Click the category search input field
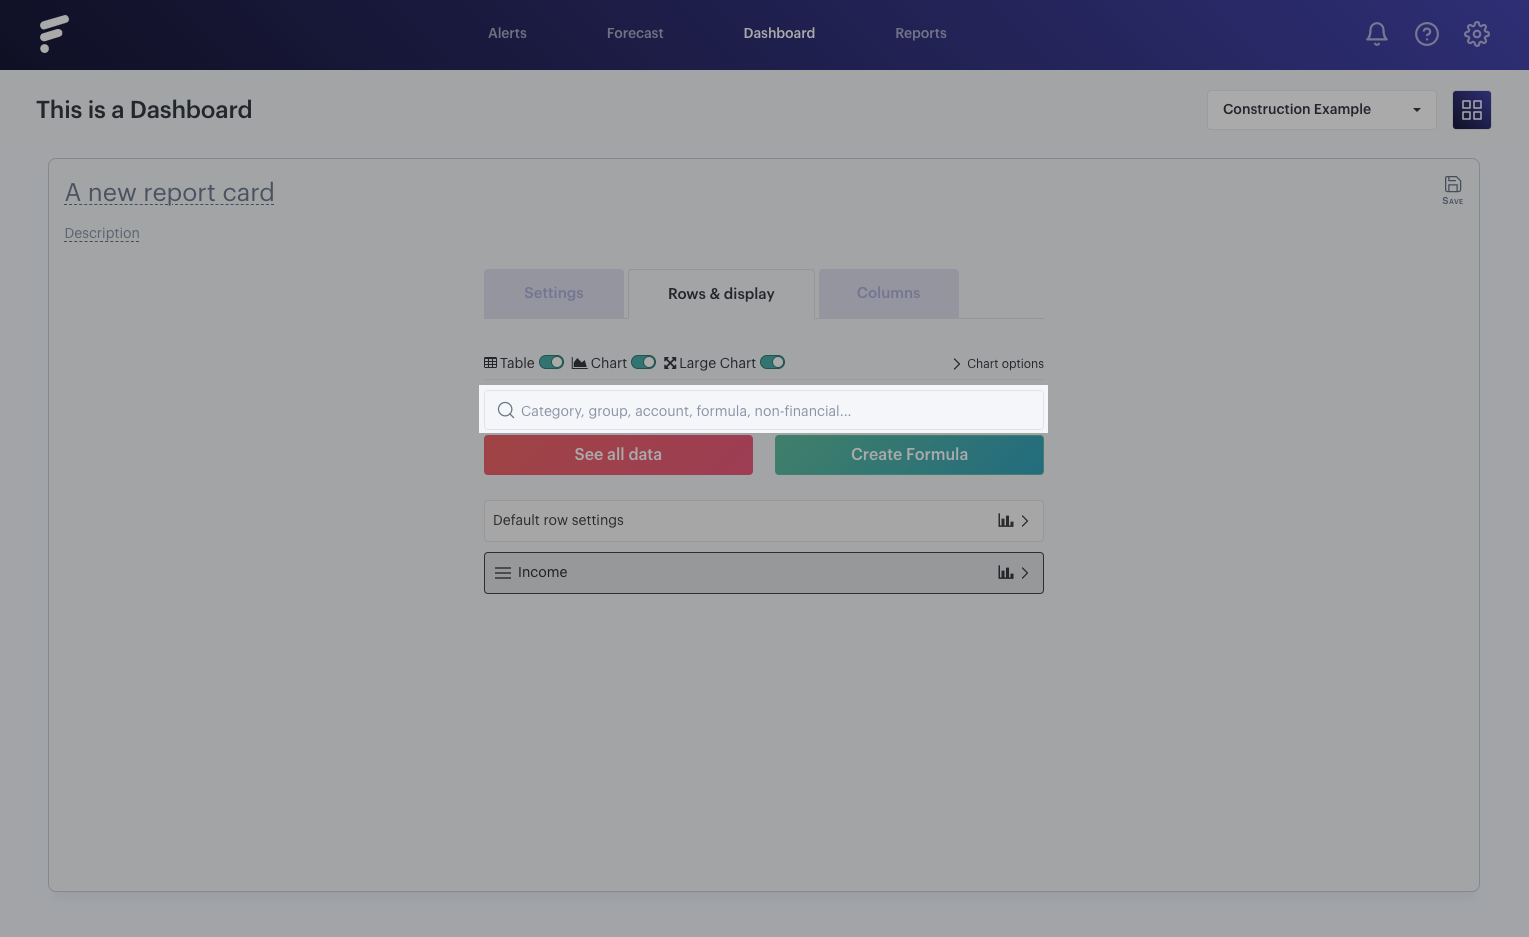This screenshot has height=937, width=1529. point(764,410)
